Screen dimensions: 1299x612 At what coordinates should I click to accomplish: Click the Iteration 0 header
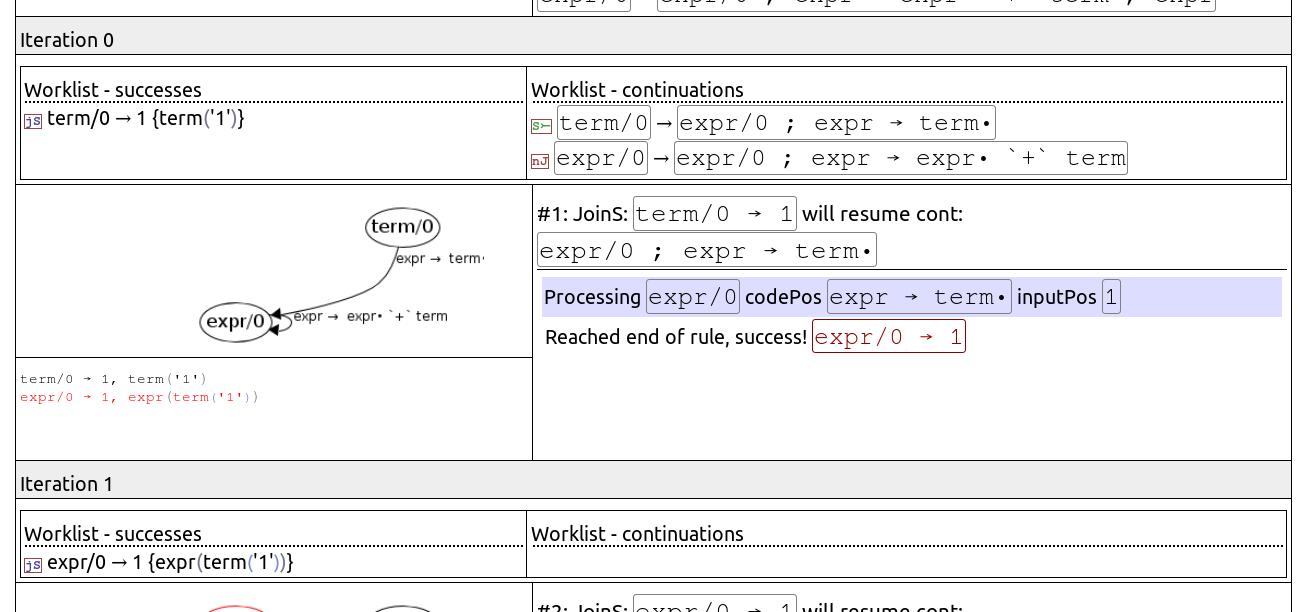point(67,40)
